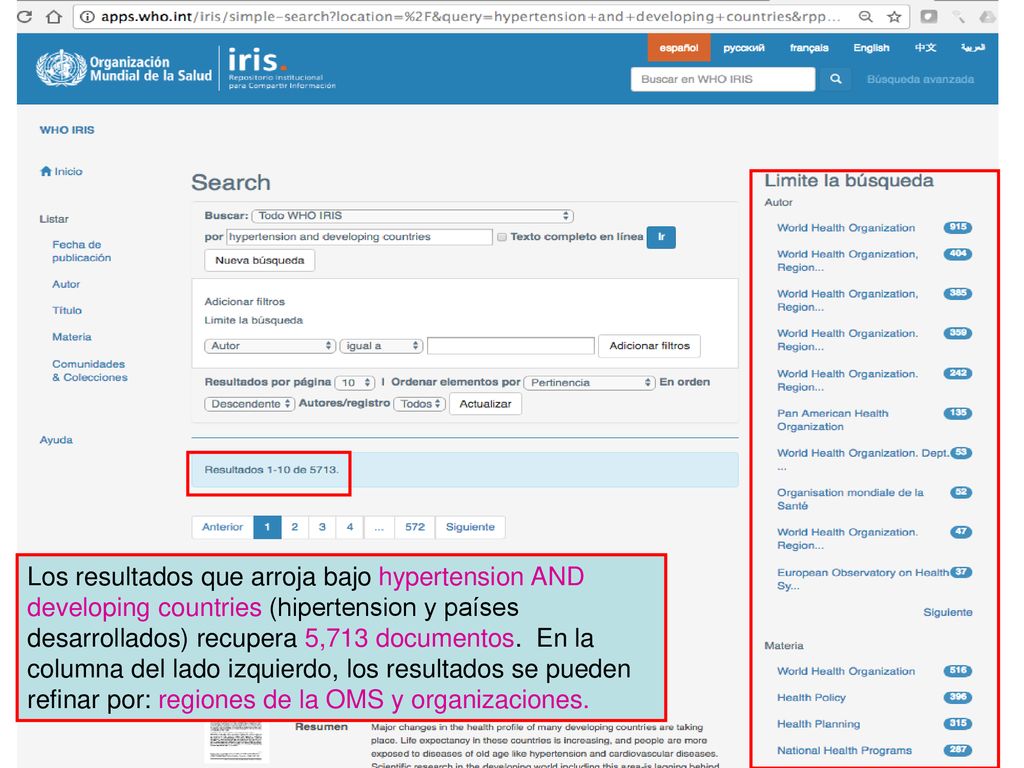Image resolution: width=1024 pixels, height=768 pixels.
Task: Open the Ayuda help link
Action: tap(56, 440)
